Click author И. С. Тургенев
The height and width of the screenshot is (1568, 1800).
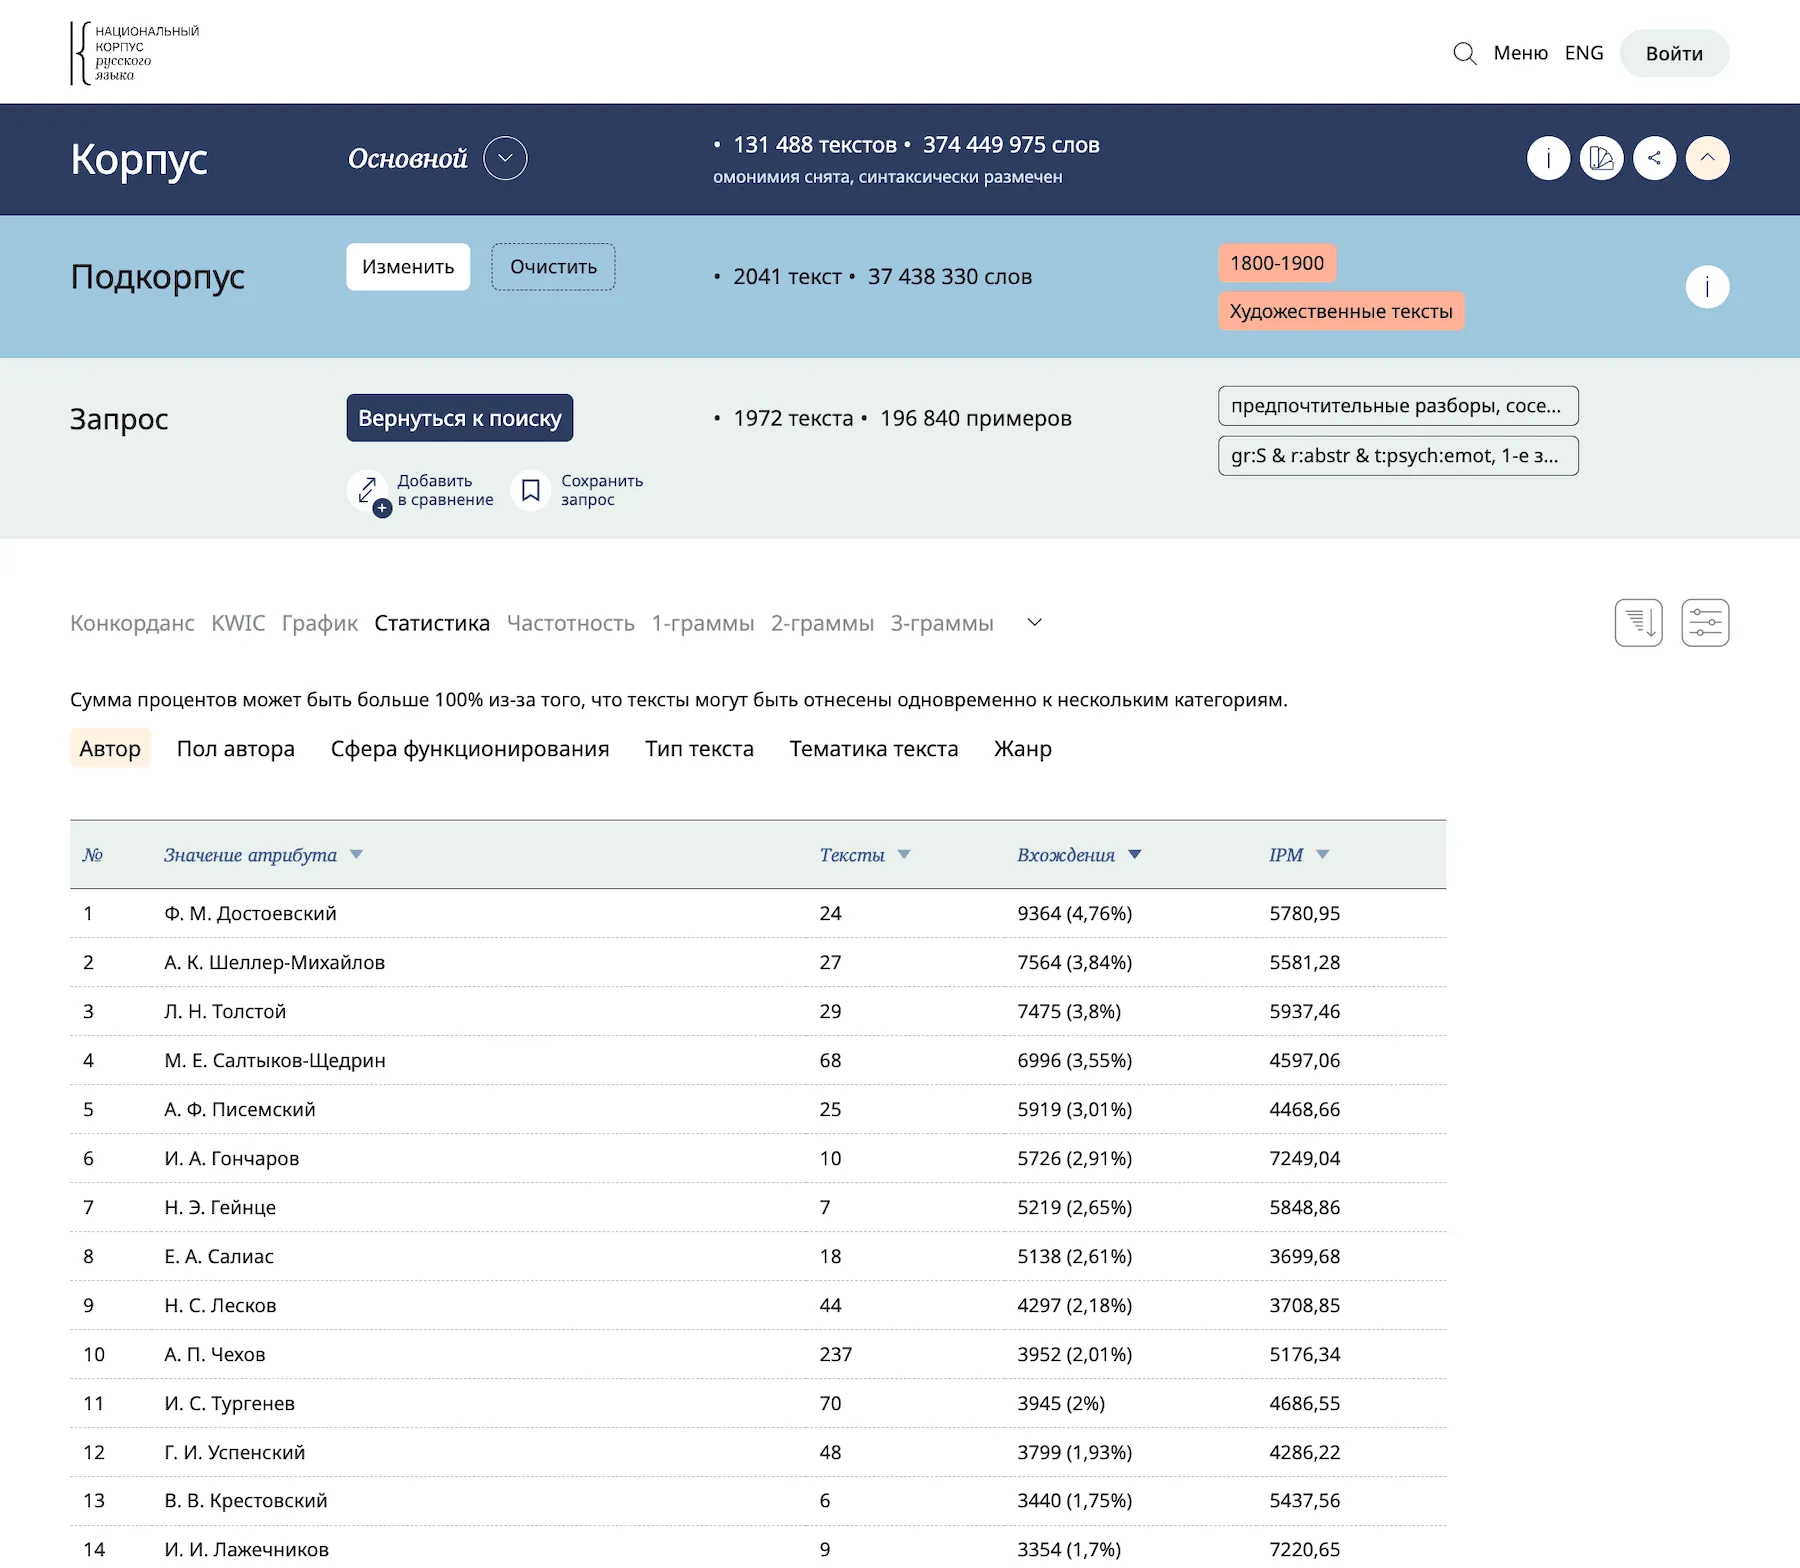[x=230, y=1403]
